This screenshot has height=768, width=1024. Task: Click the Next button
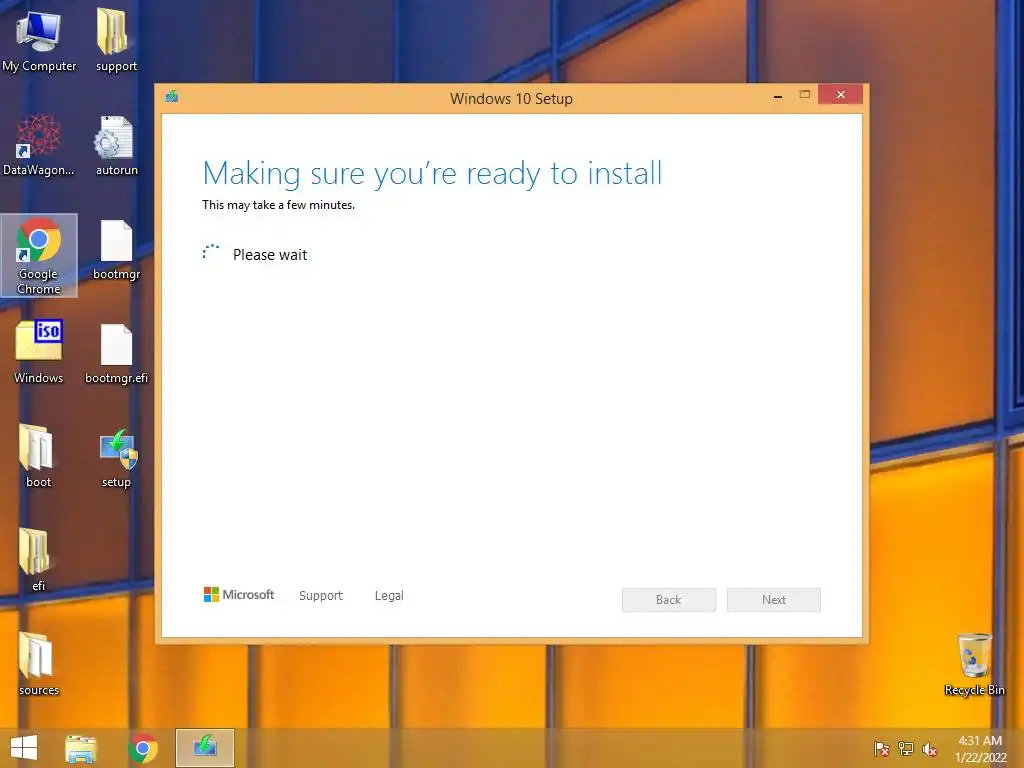tap(774, 600)
